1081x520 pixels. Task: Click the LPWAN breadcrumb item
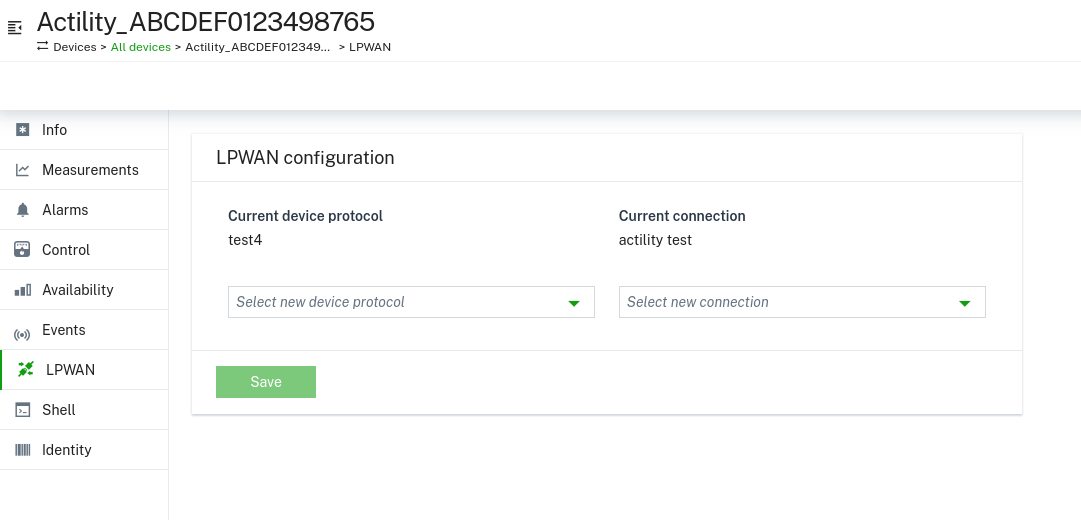(x=370, y=47)
